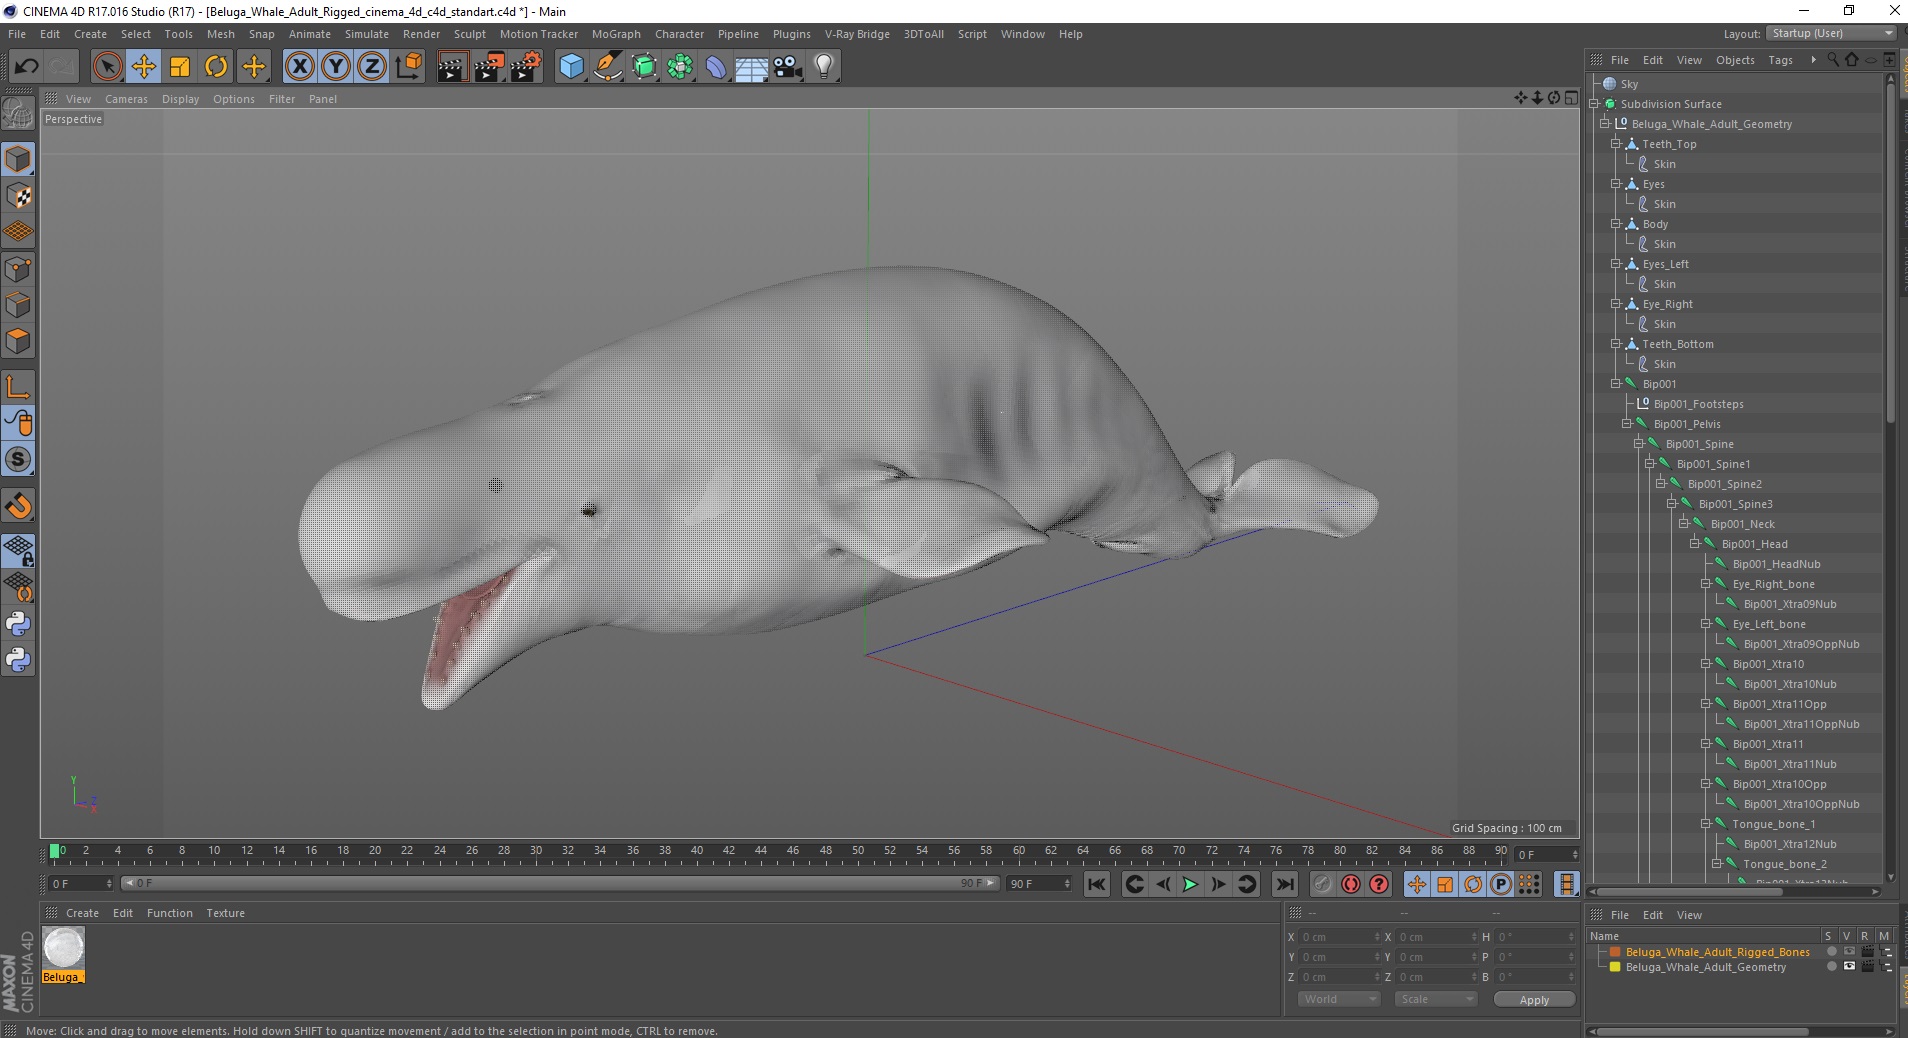Toggle position keyframe recording icon
The width and height of the screenshot is (1908, 1038).
coord(1417,884)
